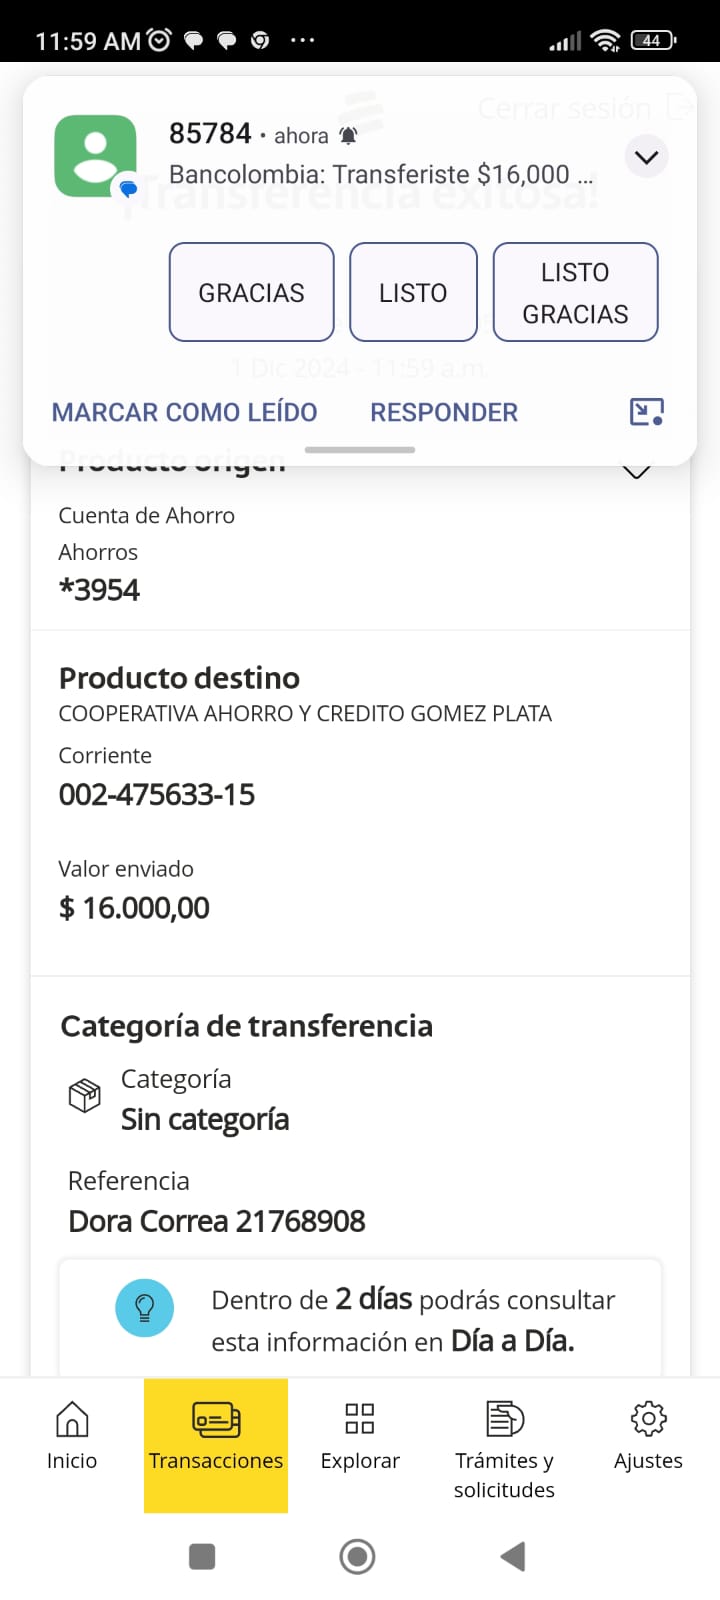Send the LISTO quick reply
The width and height of the screenshot is (720, 1600).
[x=413, y=292]
